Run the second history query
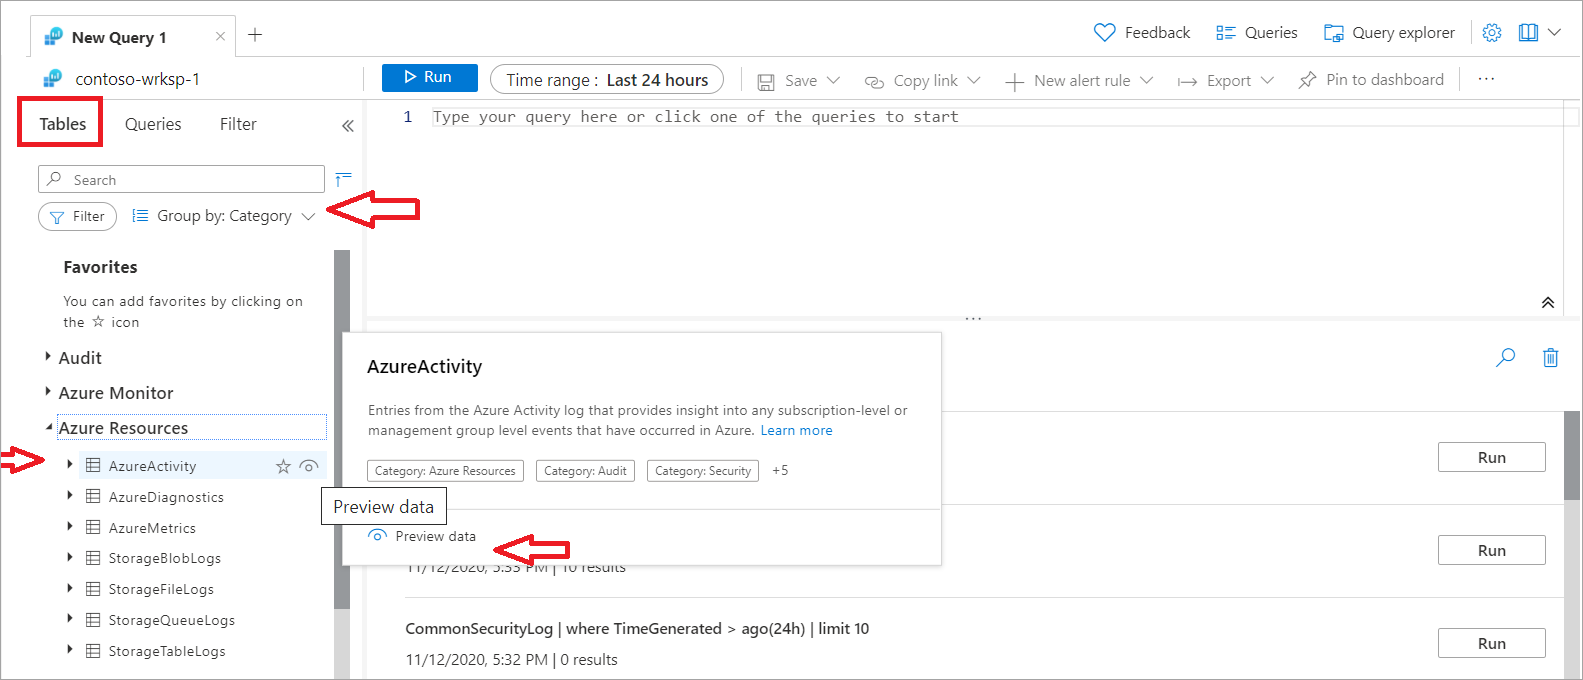The height and width of the screenshot is (680, 1583). coord(1491,550)
